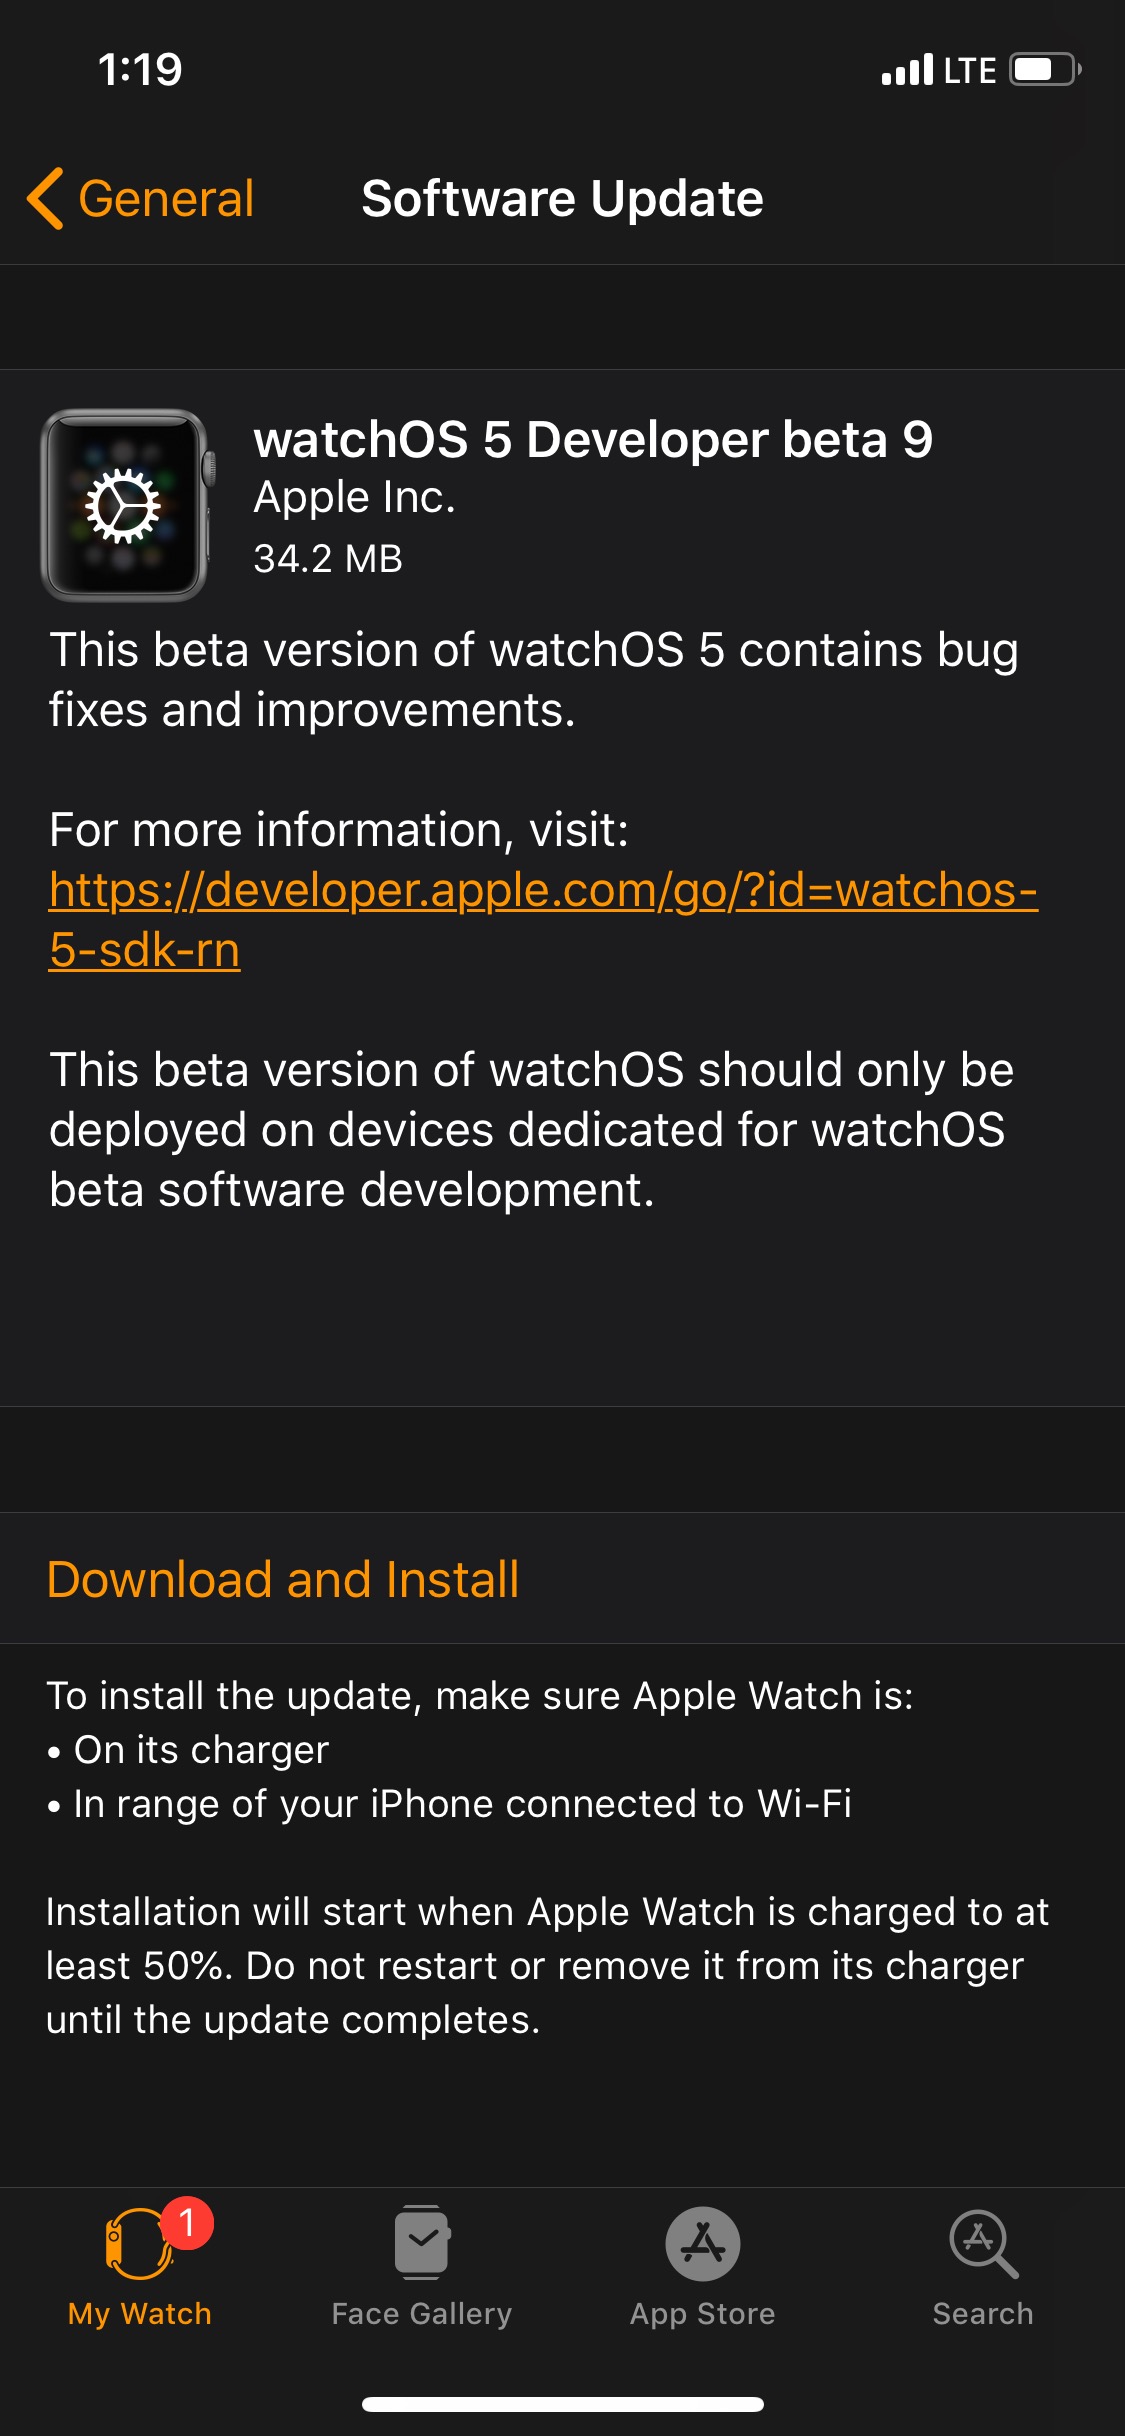Go back using the General chevron
Viewport: 1125px width, 2436px height.
[139, 197]
